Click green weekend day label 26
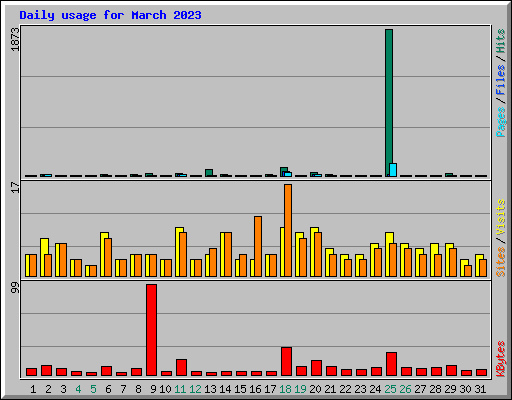 (405, 389)
